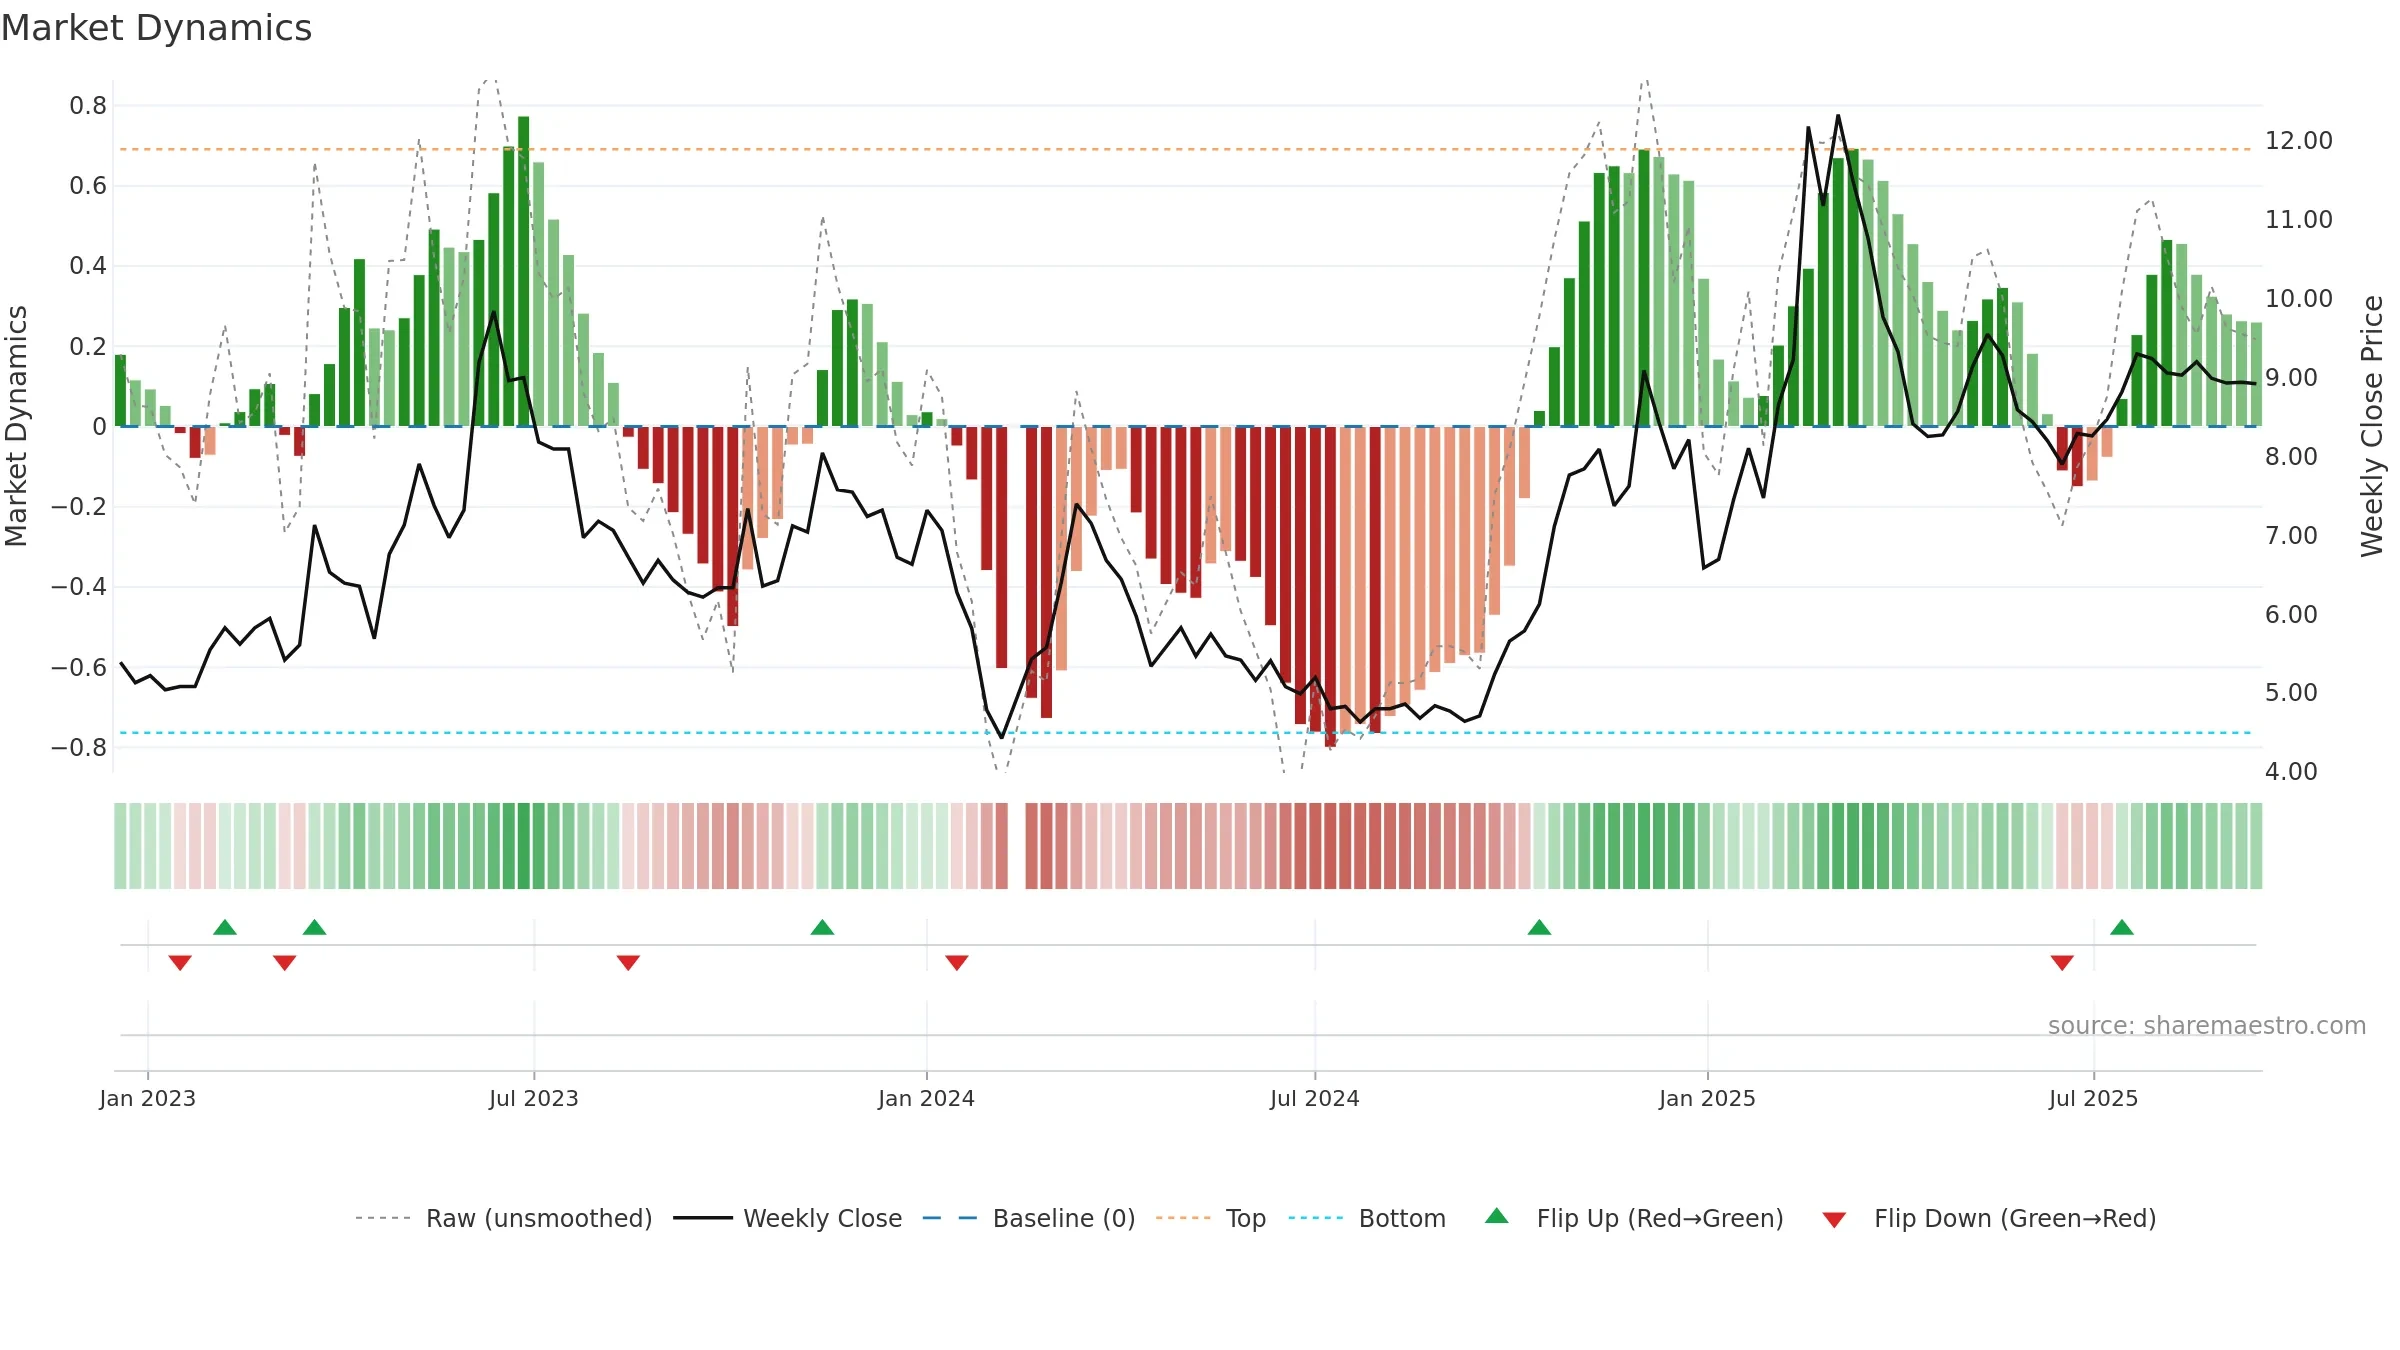
Task: Click the Jan 2025 axis label
Action: tap(1708, 1098)
